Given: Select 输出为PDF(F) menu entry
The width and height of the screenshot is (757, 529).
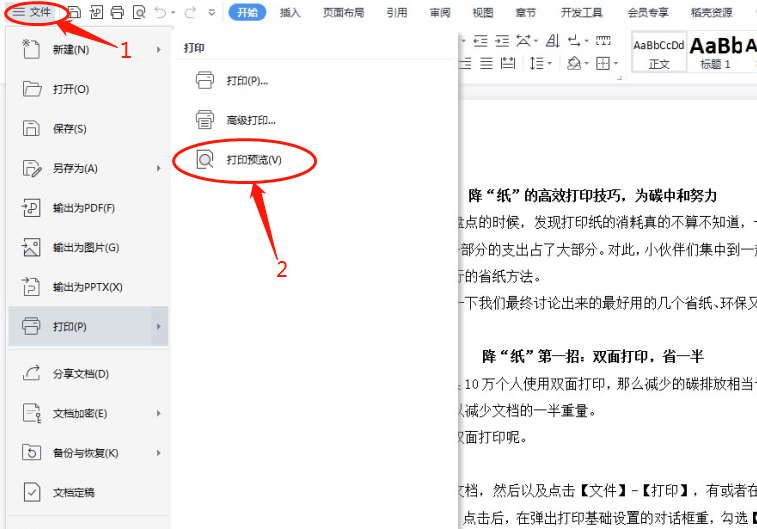Looking at the screenshot, I should (84, 208).
